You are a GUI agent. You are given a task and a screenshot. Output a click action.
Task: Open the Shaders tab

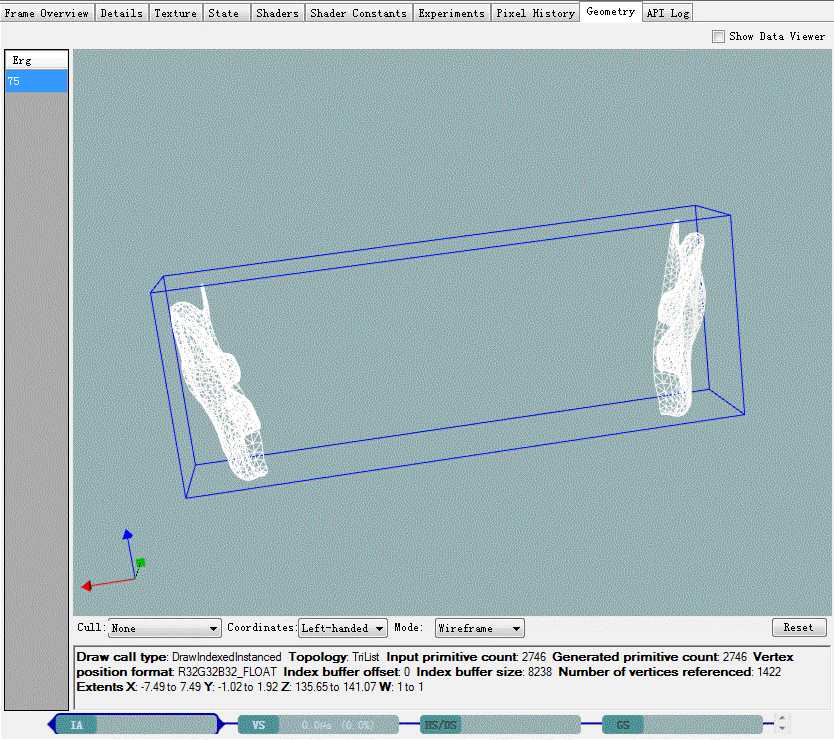277,13
